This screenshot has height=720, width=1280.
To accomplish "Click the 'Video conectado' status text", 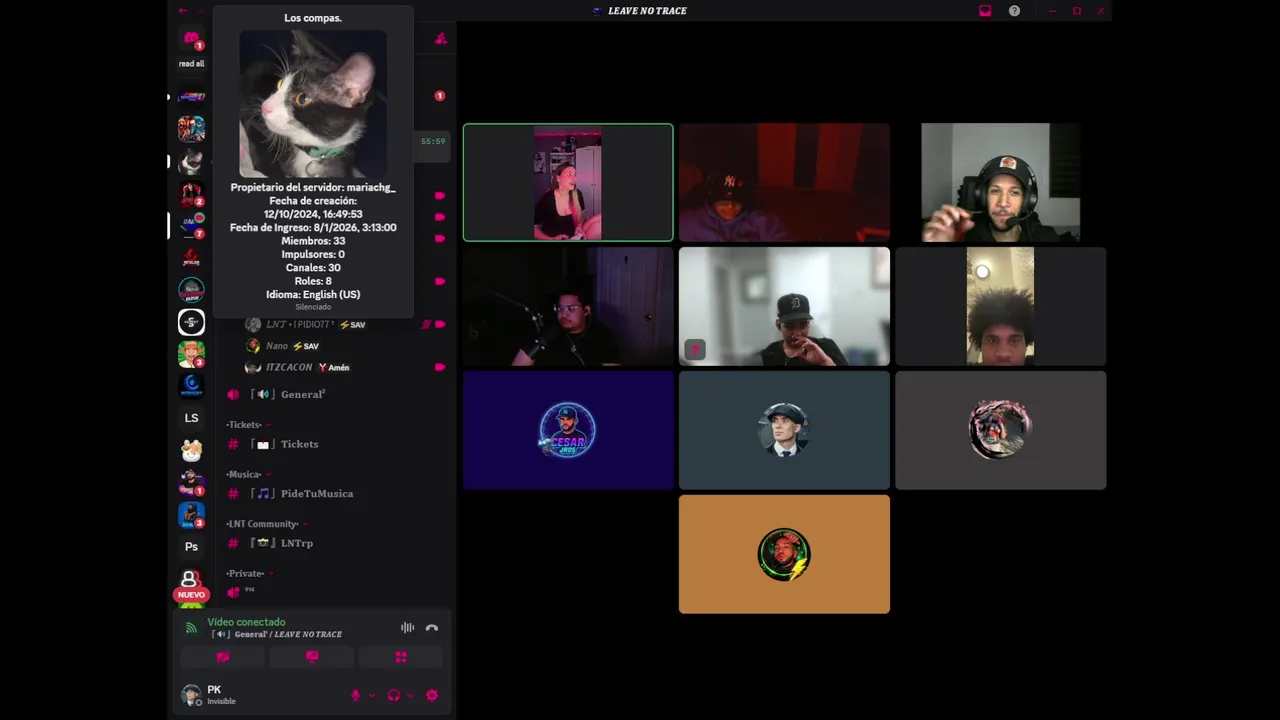I will click(x=246, y=622).
